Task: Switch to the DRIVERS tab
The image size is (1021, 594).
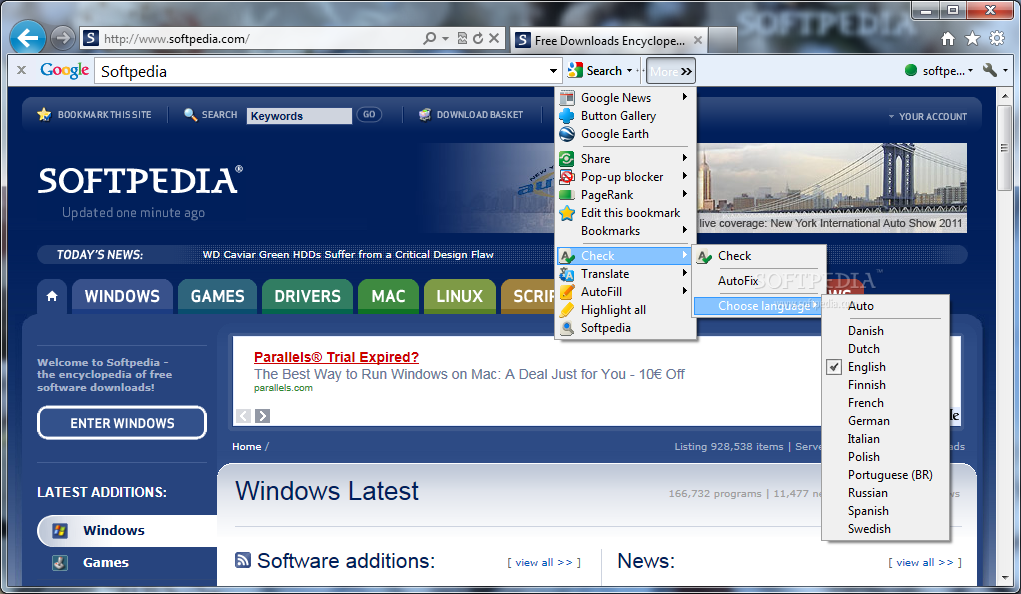Action: pos(307,296)
